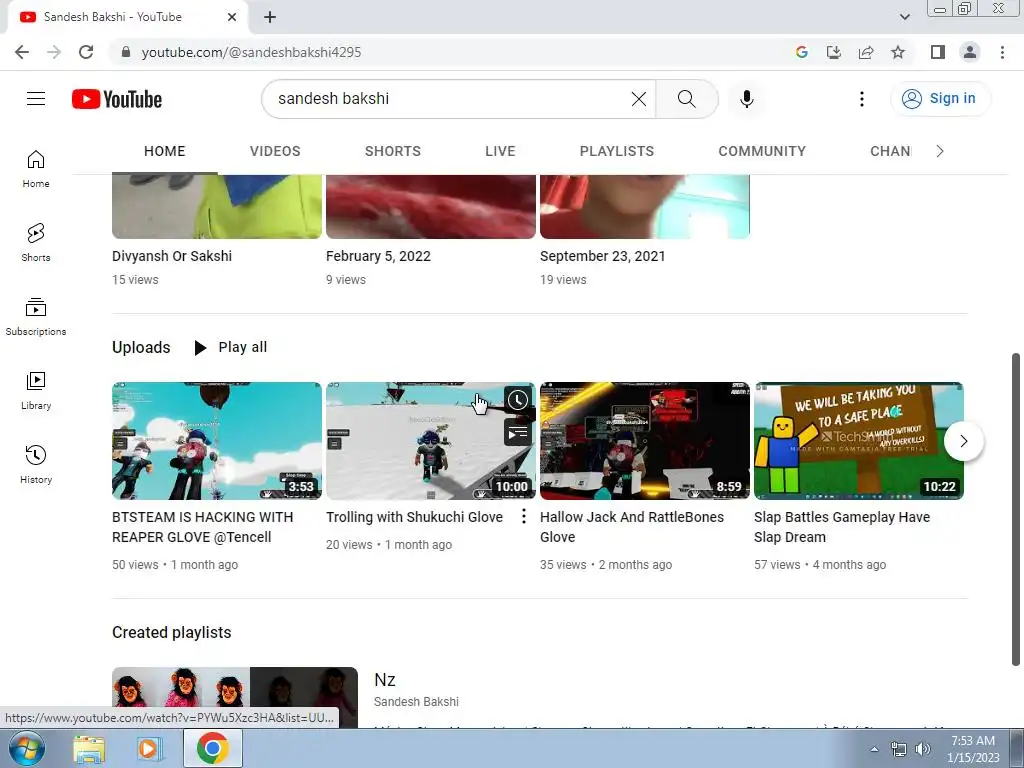Clear the search text with the X icon
1024x768 pixels.
pos(639,99)
